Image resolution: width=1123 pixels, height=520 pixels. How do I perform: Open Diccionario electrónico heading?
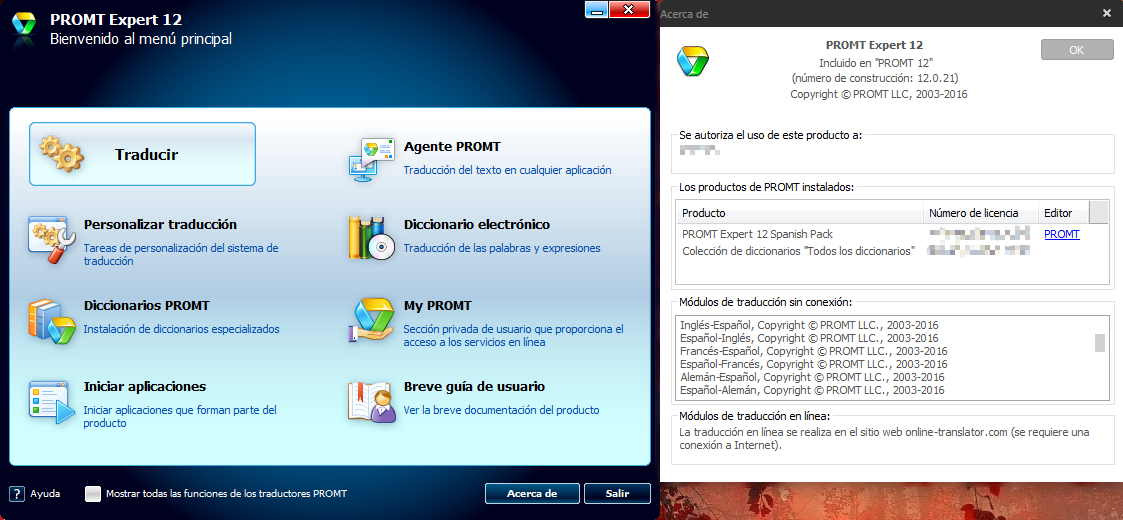477,224
